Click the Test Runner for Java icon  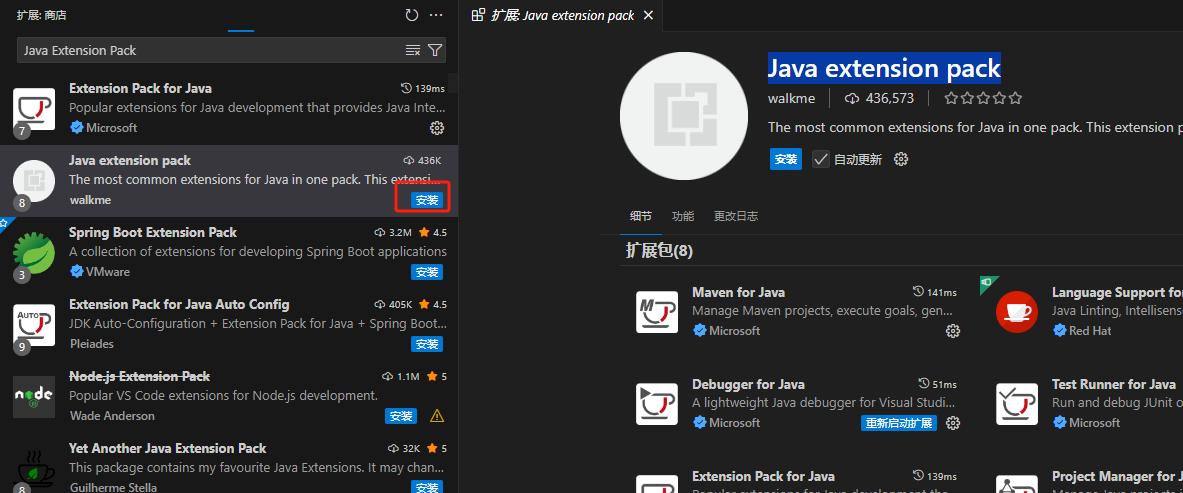pos(1017,404)
